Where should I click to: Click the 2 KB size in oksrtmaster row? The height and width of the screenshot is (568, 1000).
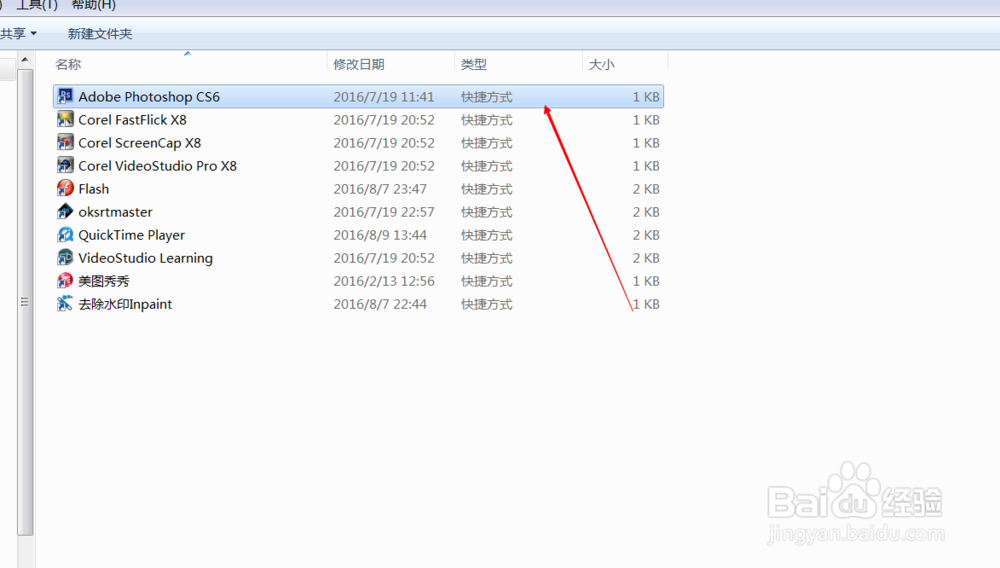[646, 212]
